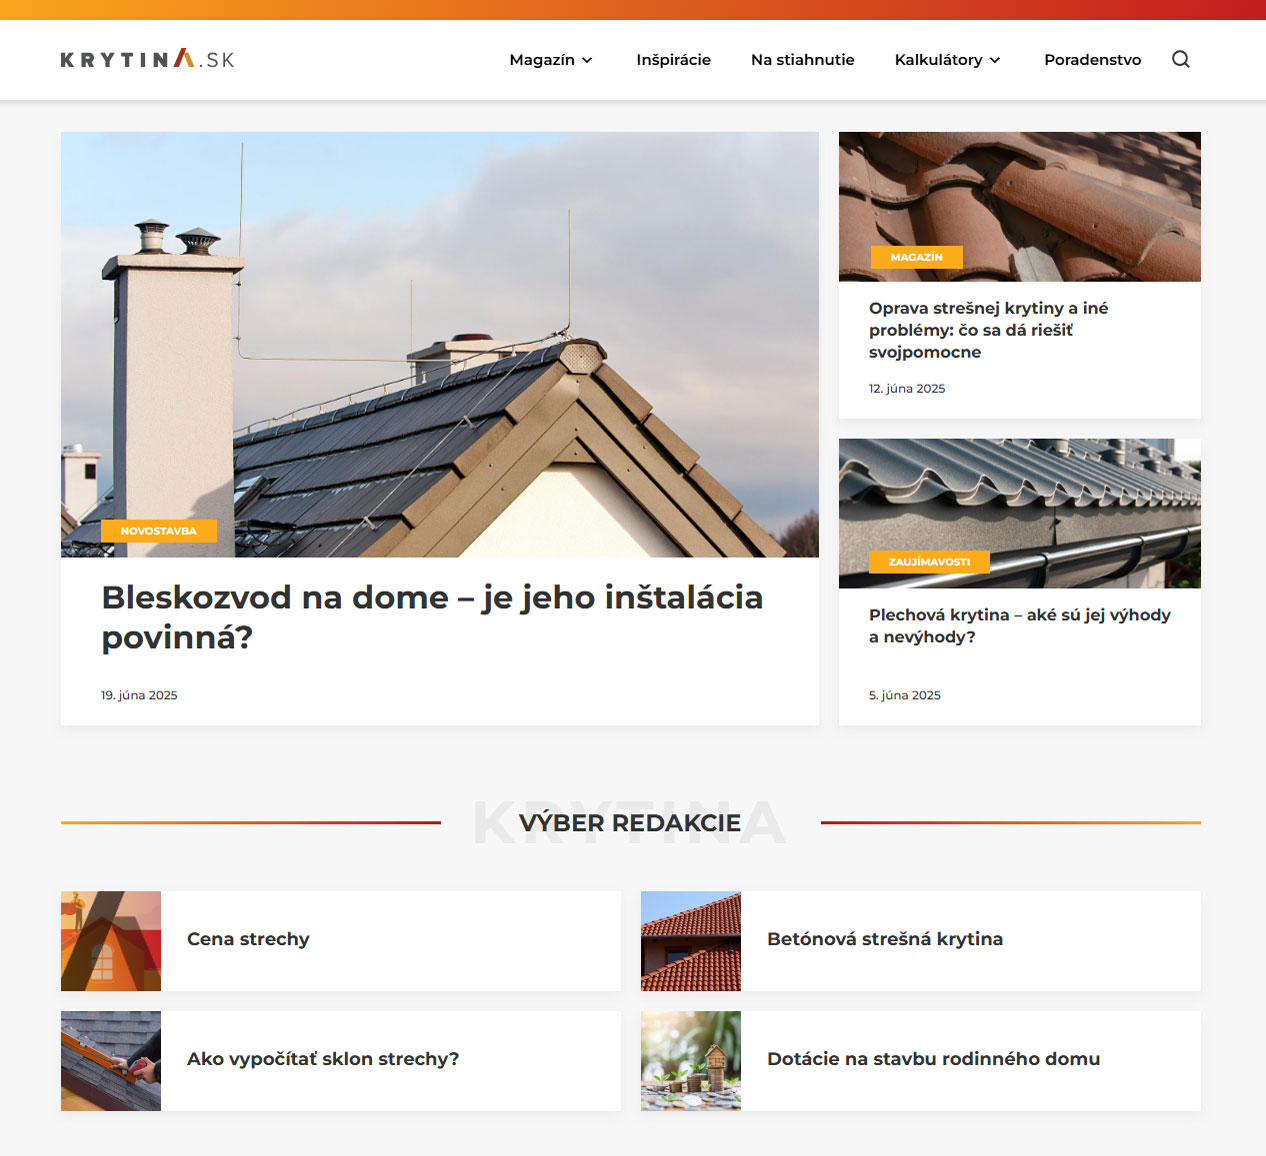Select the ZAUJÍMAVOSTI category tag
The image size is (1266, 1156).
(x=929, y=562)
